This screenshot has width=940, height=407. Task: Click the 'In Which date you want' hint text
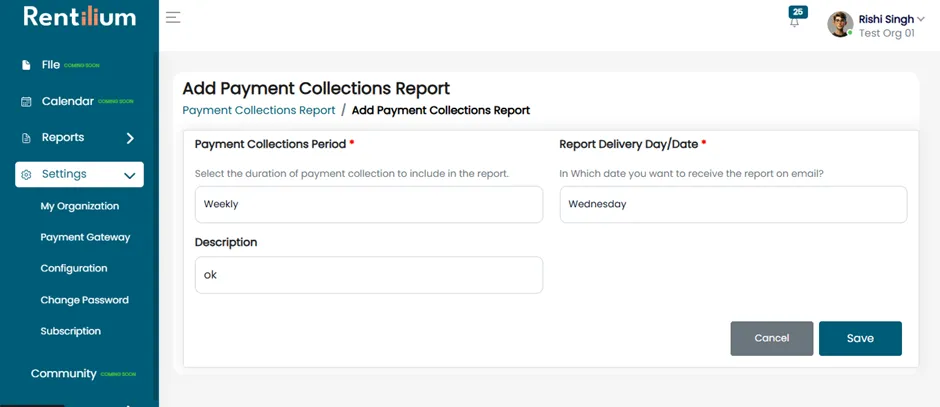point(692,174)
